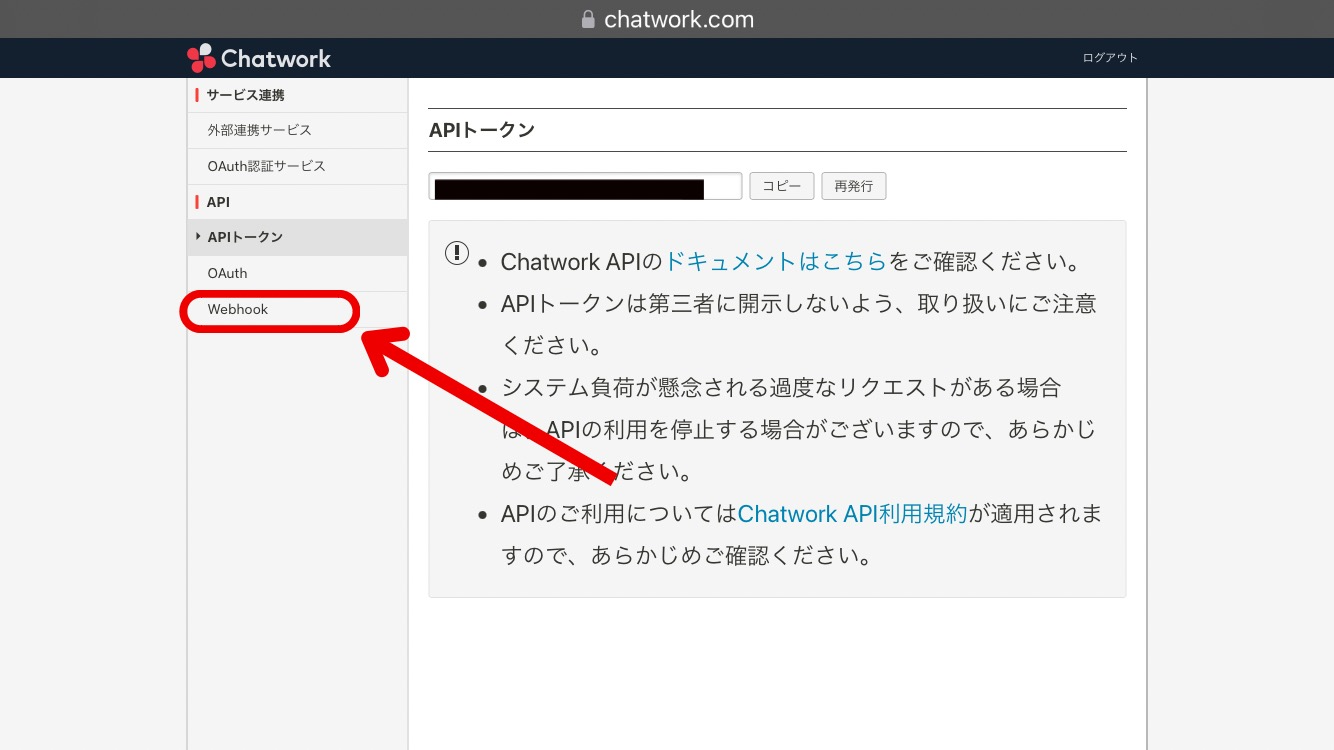Click the Chatwork logo icon

200,57
